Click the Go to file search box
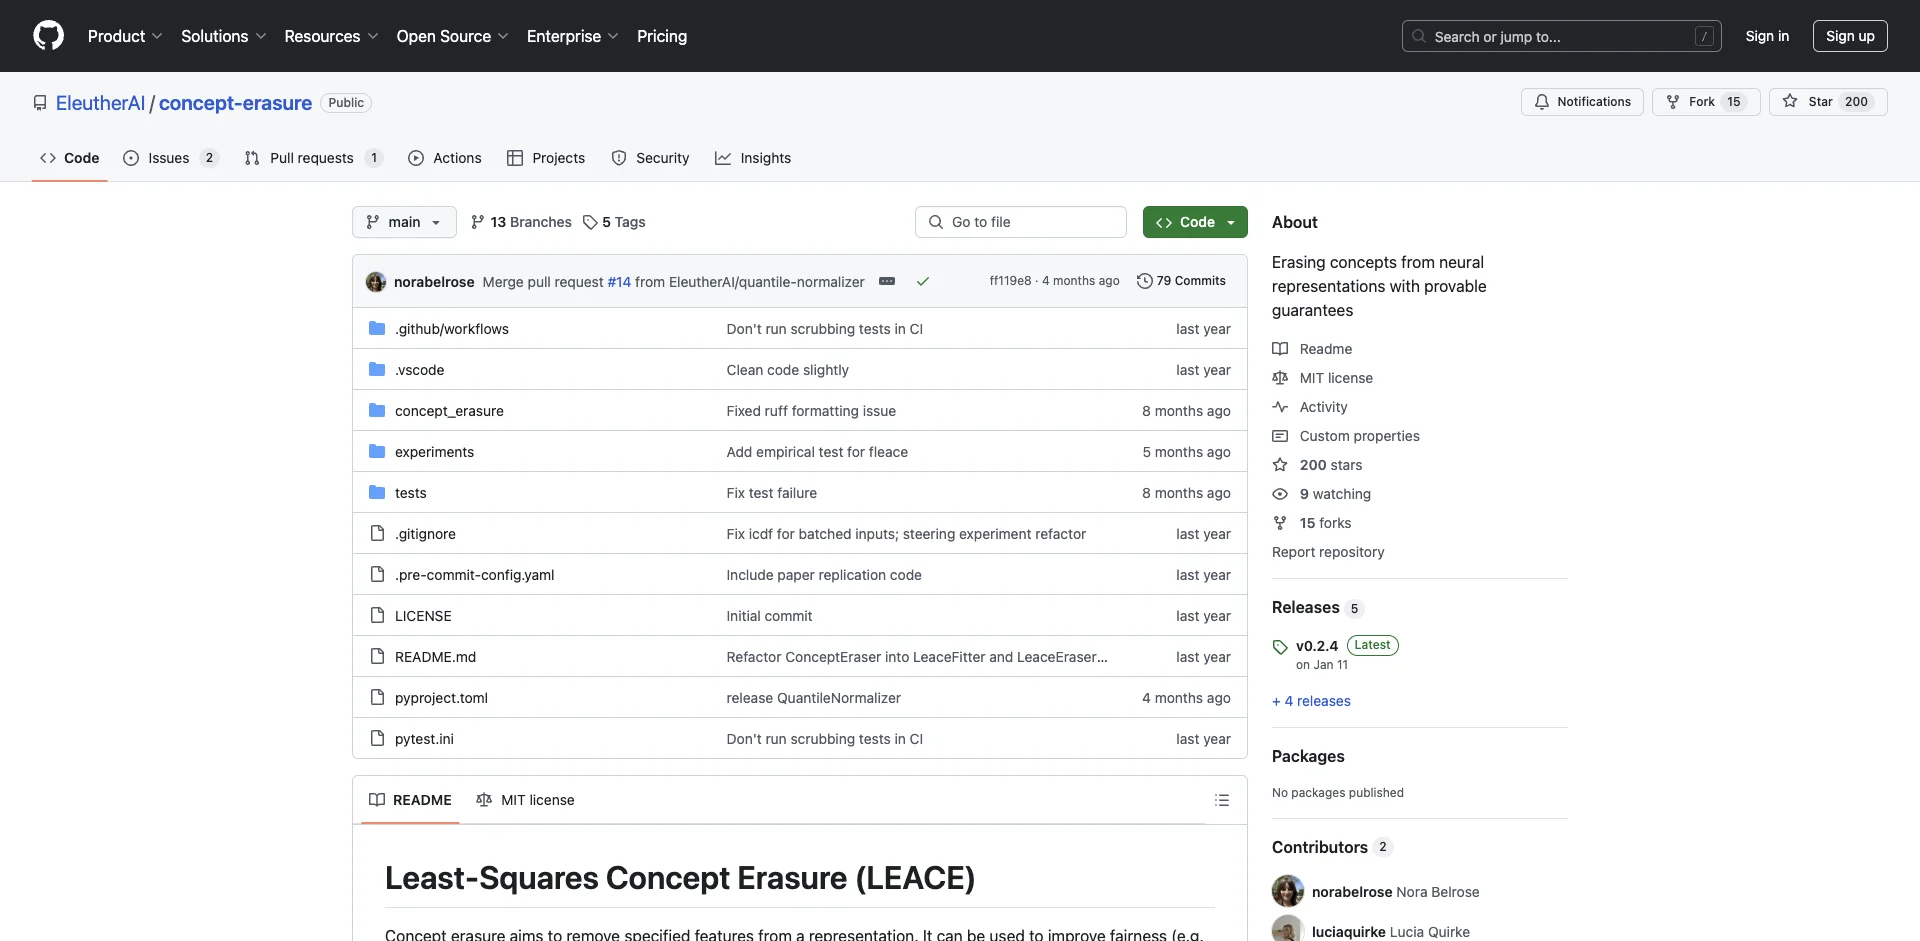1920x941 pixels. [1021, 222]
